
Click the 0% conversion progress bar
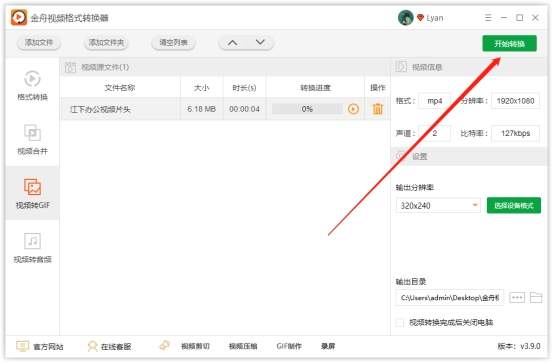[307, 109]
